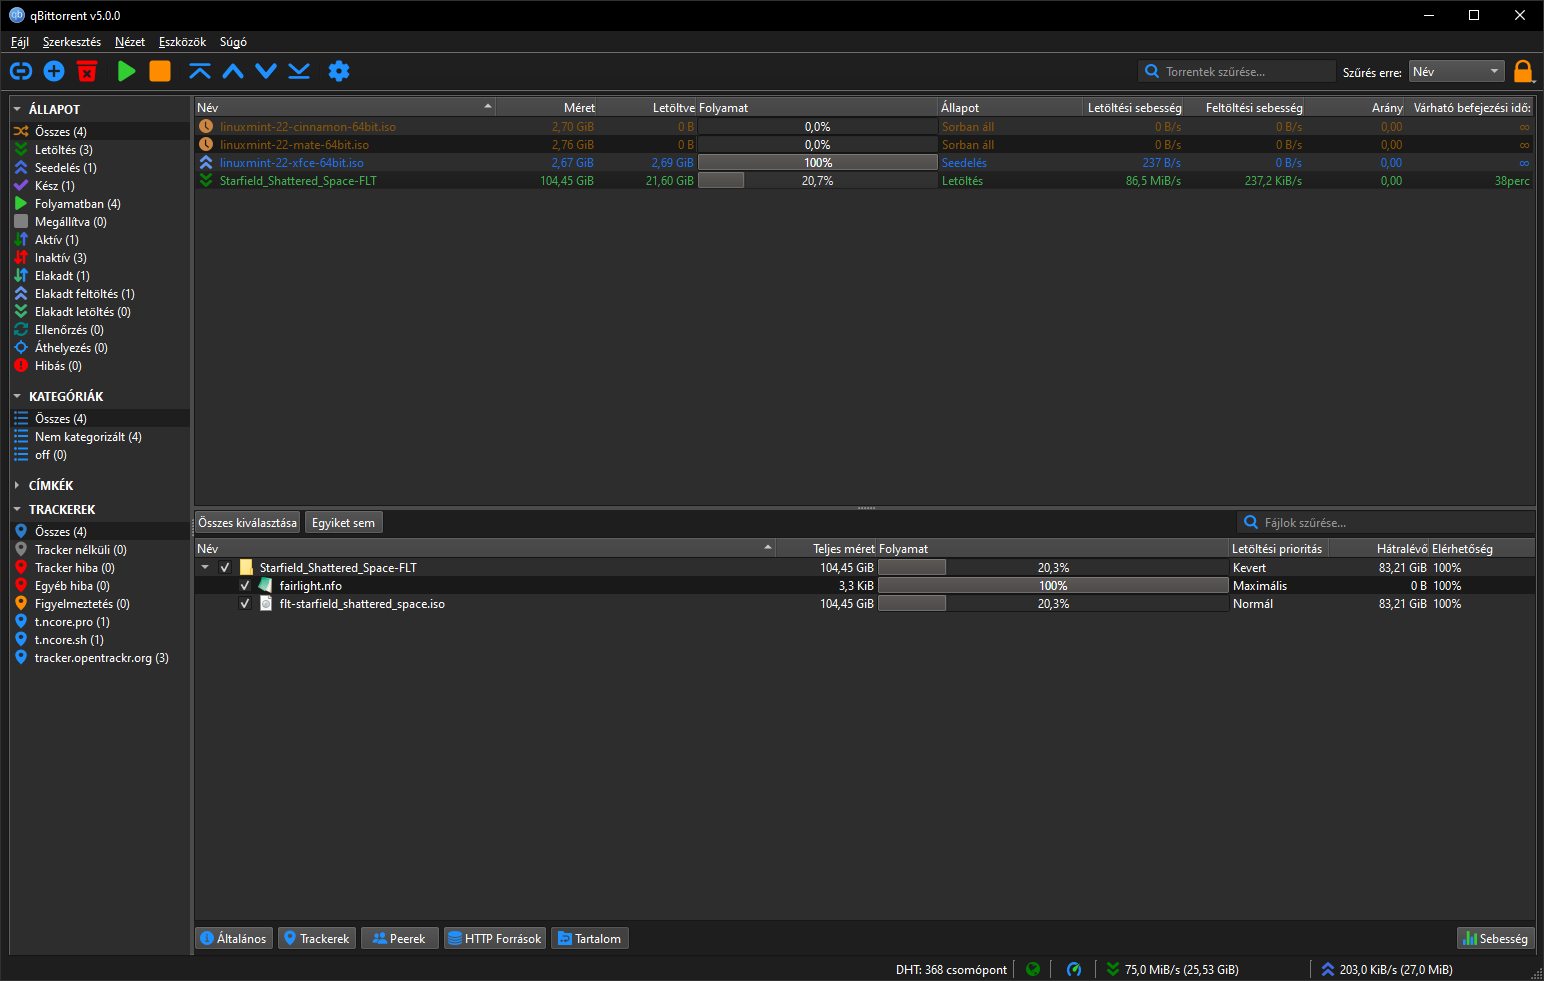Collapse the KATEGÓRIÁK sidebar section
1544x981 pixels.
[17, 396]
